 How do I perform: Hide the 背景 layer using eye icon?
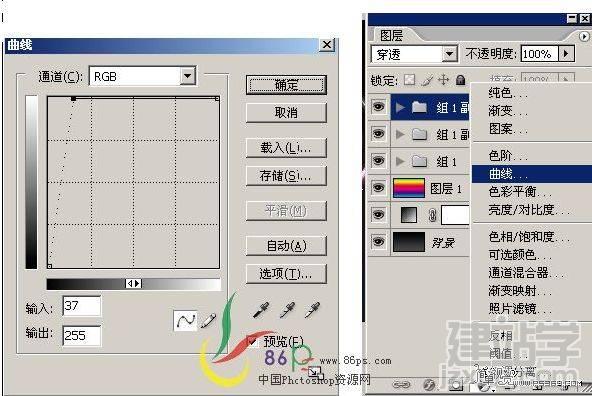coord(378,241)
